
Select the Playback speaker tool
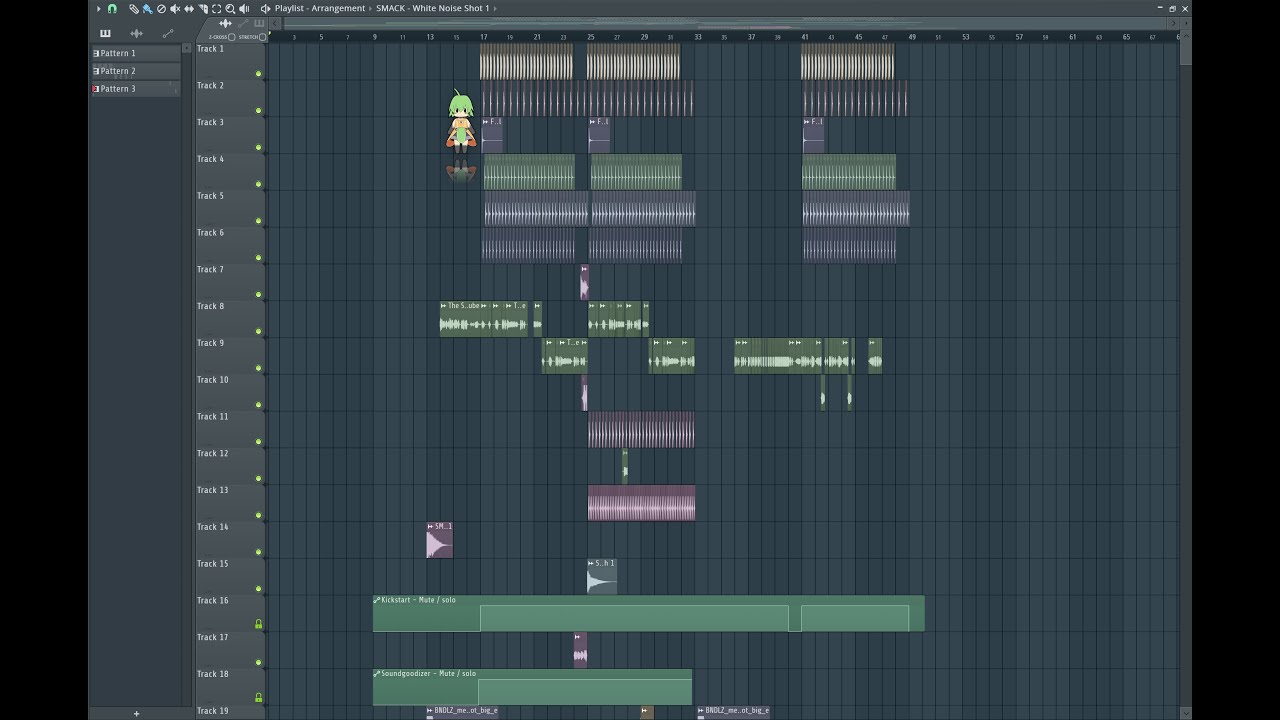coord(244,9)
